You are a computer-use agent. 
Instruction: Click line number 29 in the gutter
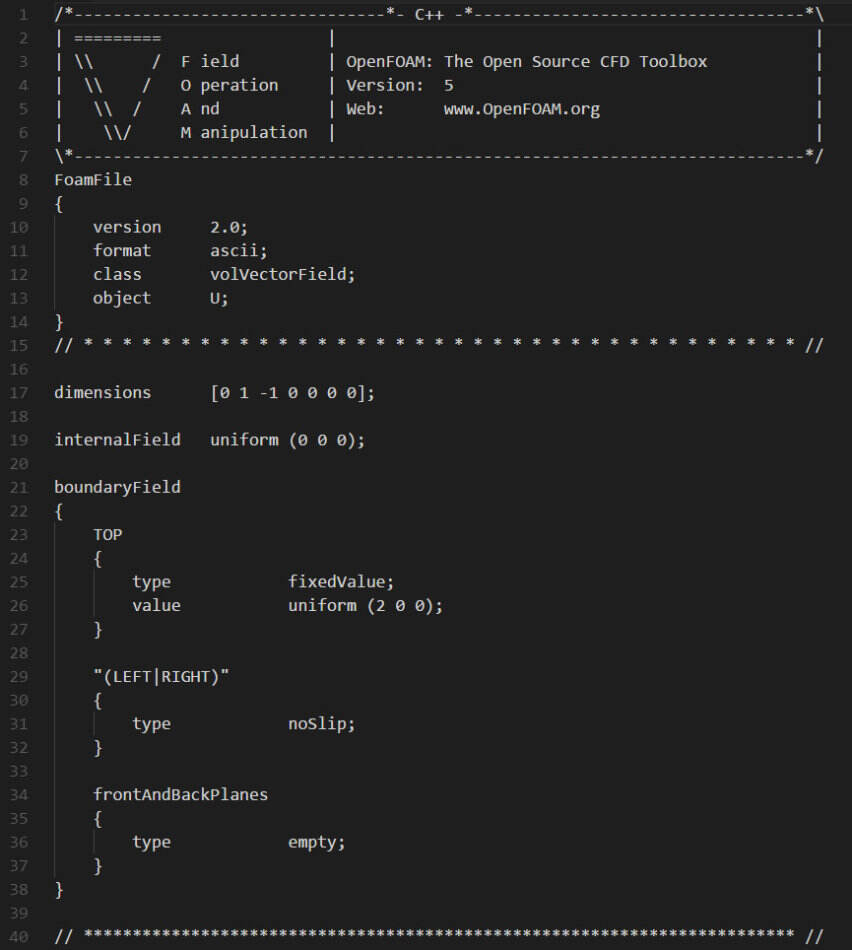point(19,676)
